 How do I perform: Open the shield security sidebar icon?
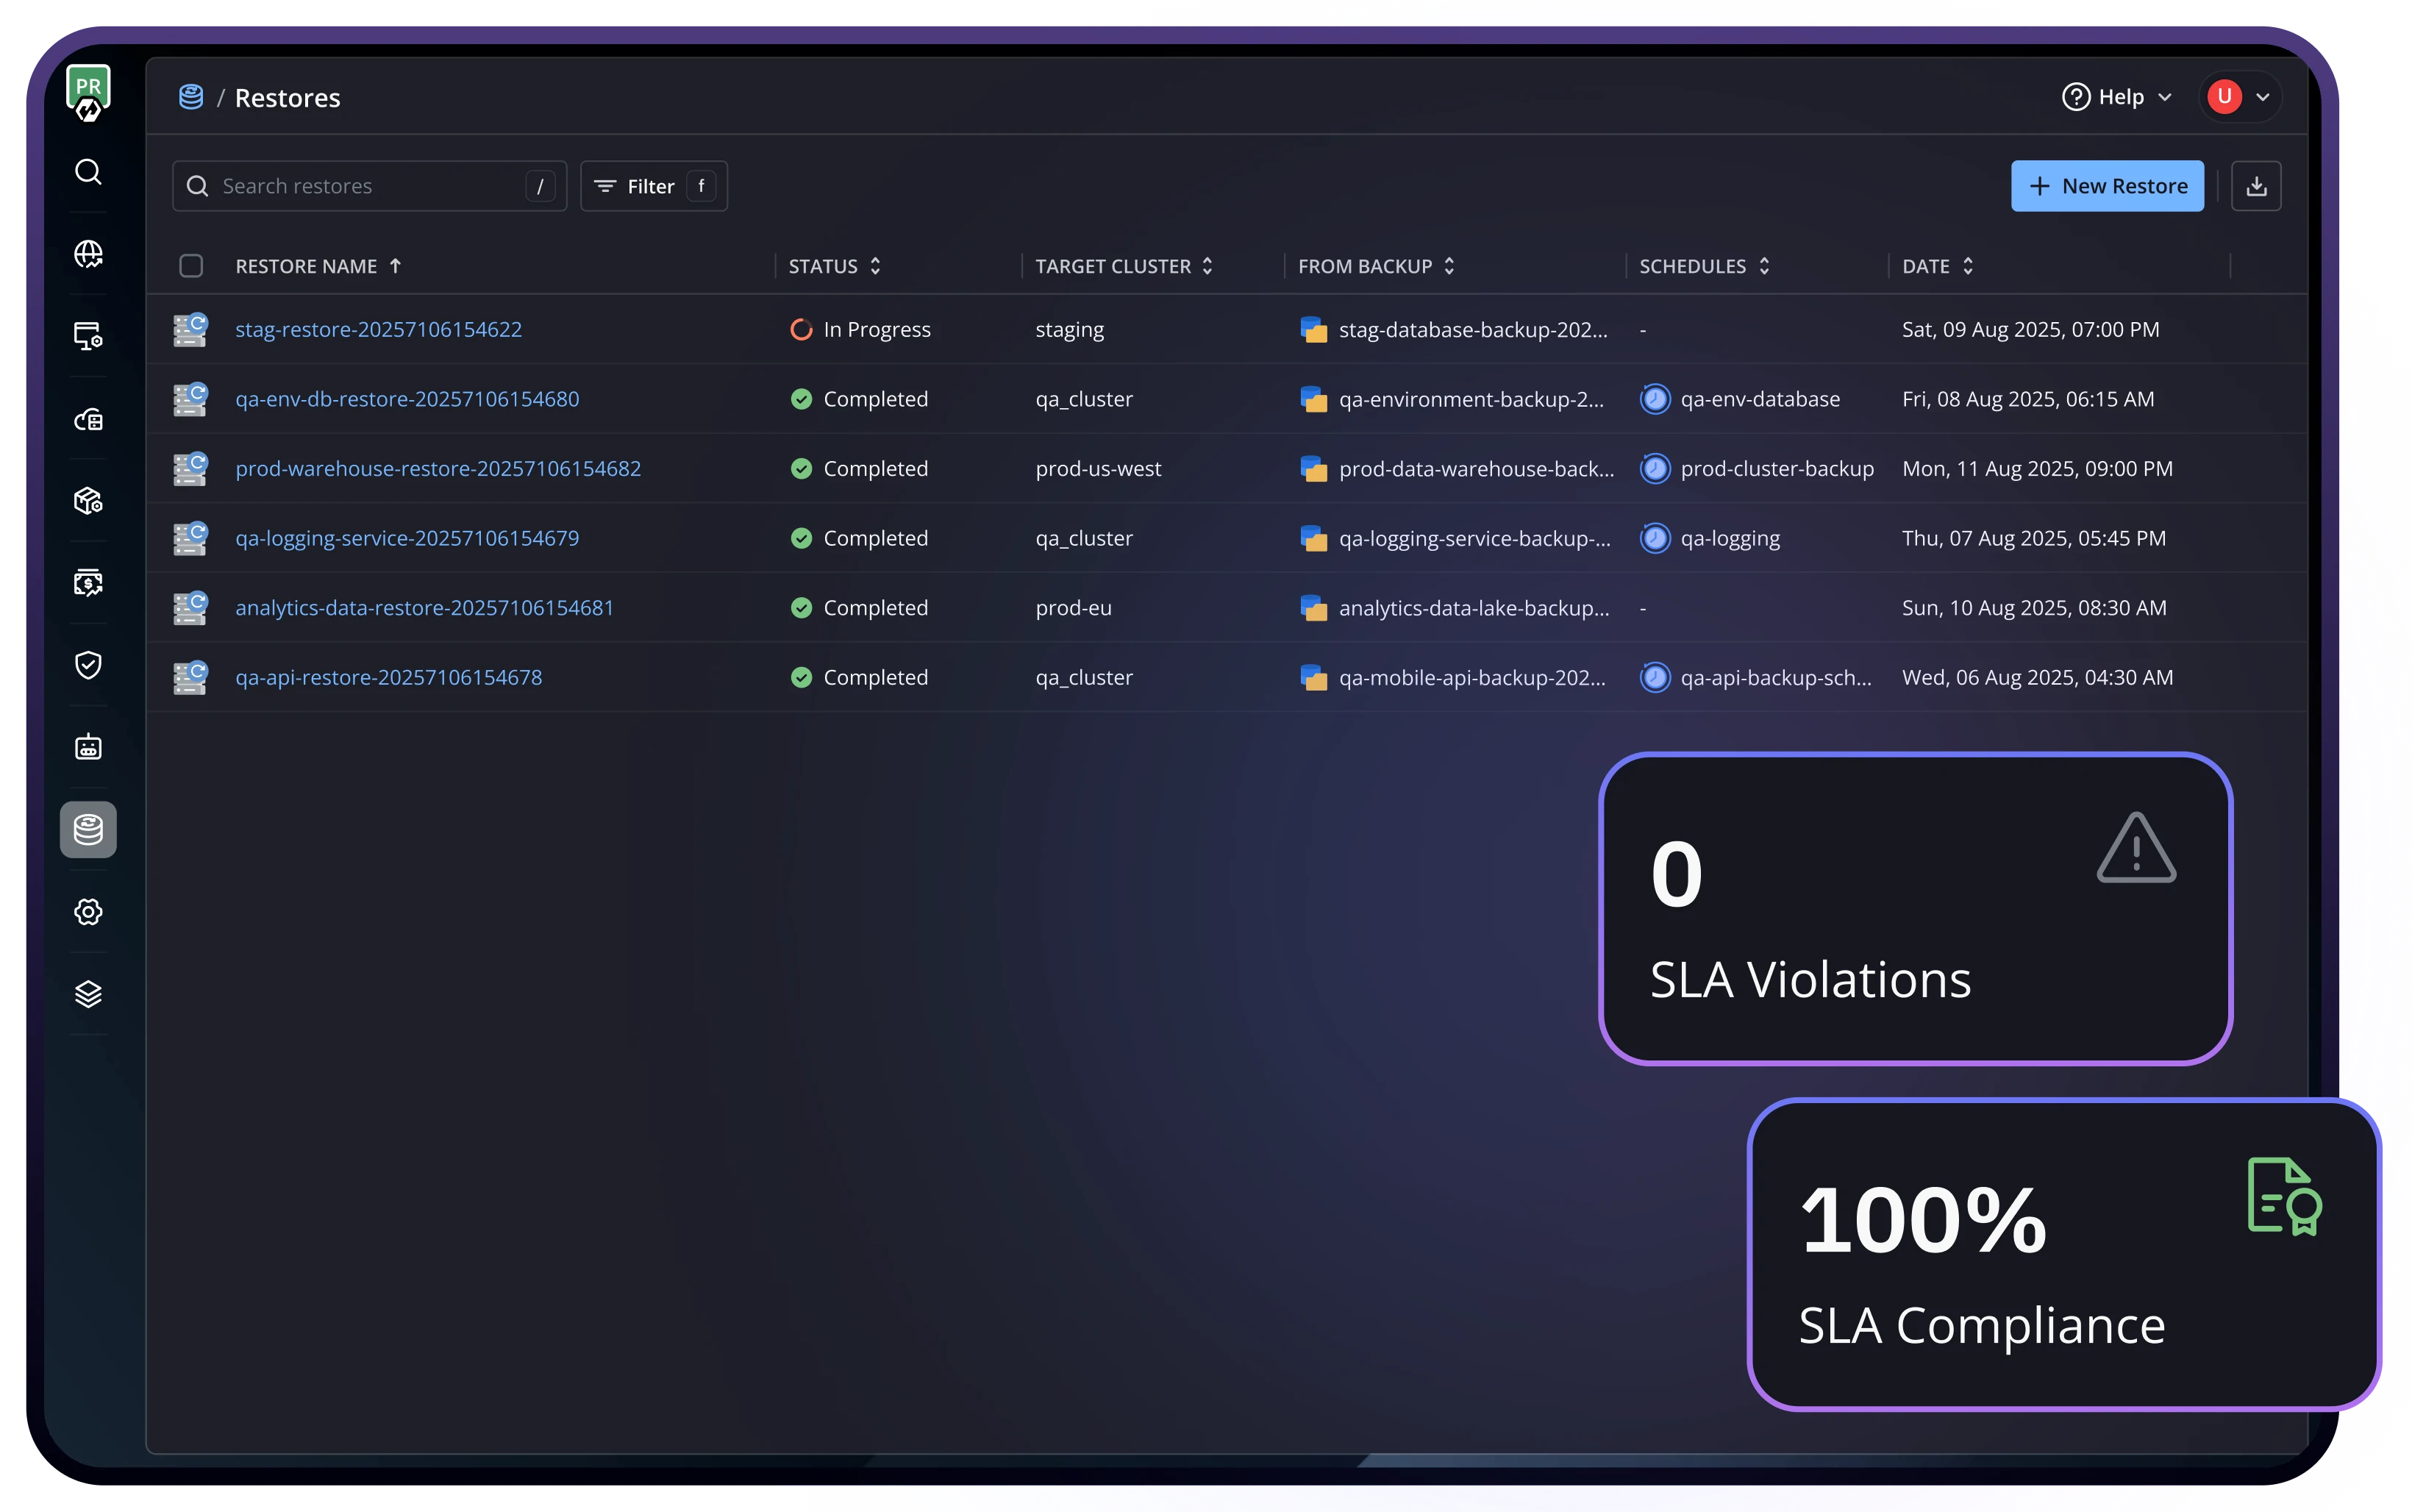click(88, 665)
